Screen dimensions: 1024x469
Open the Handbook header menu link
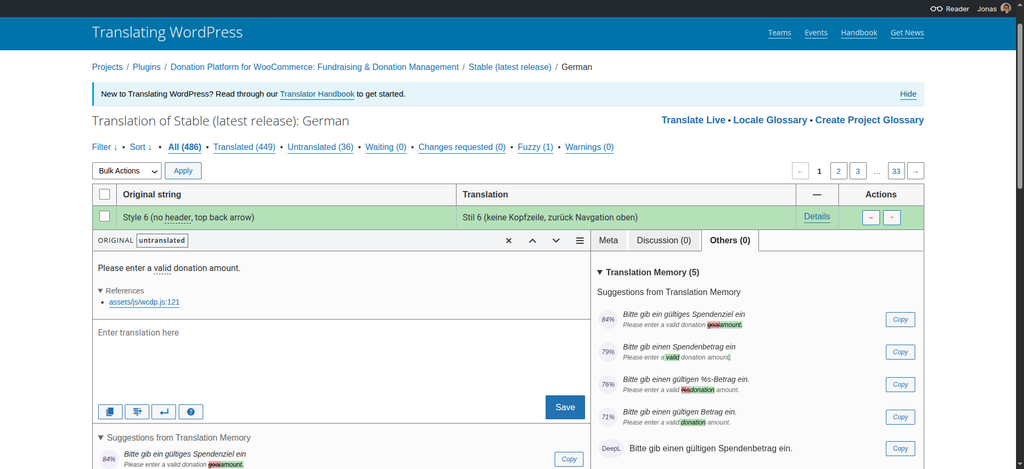pos(859,33)
